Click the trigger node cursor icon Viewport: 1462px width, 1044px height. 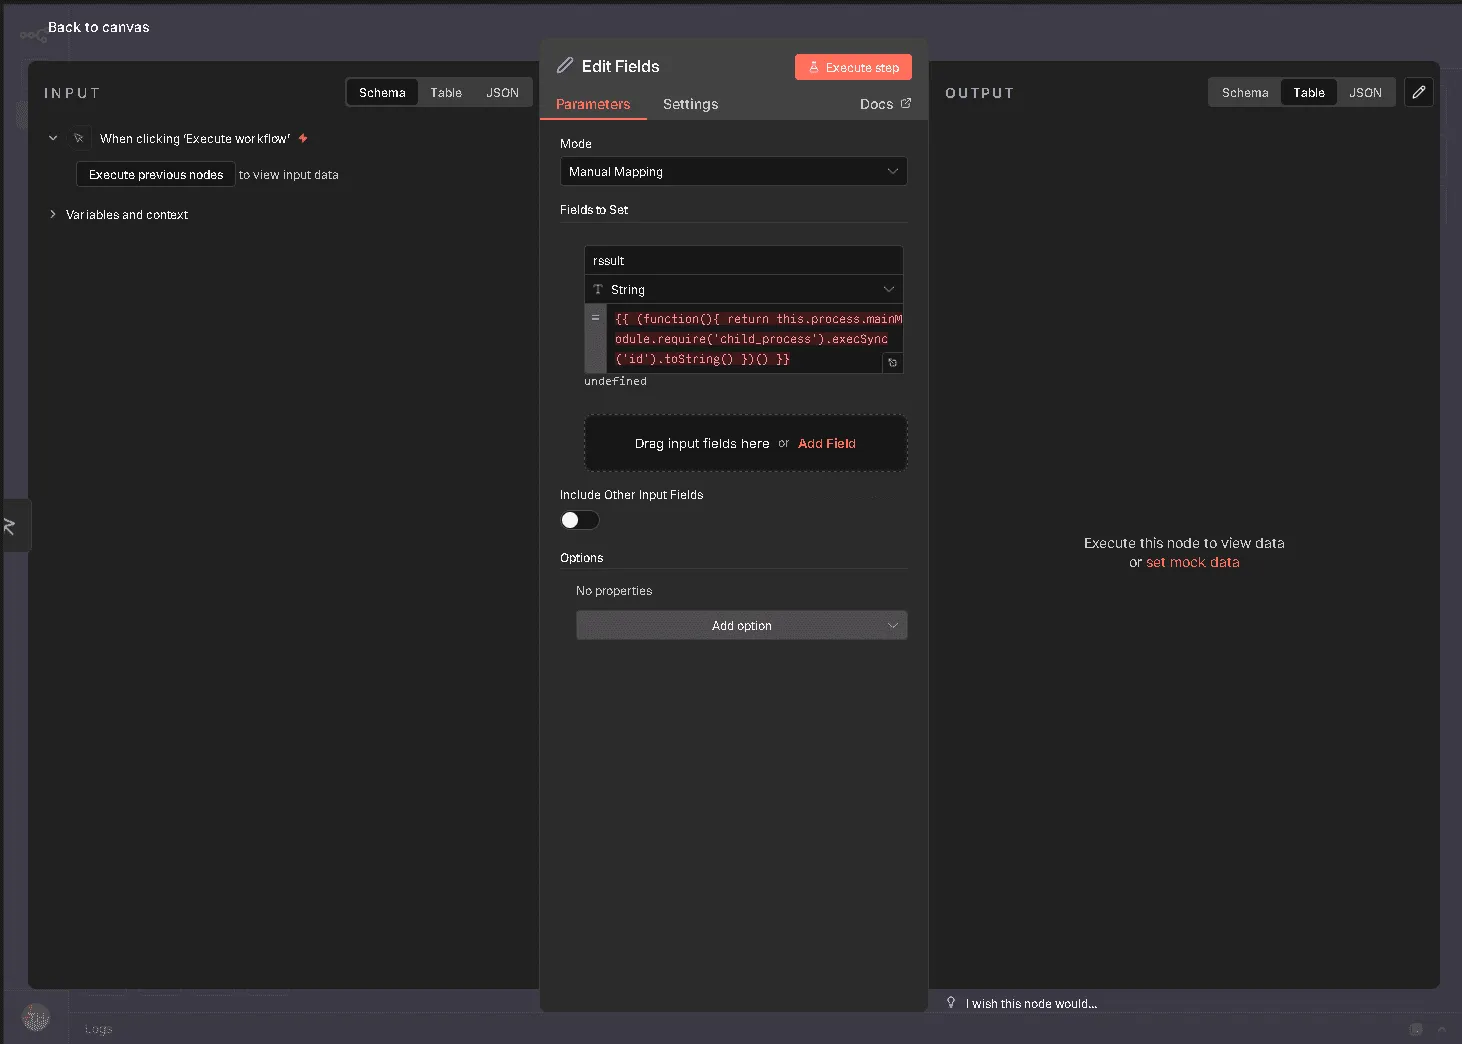click(x=79, y=138)
